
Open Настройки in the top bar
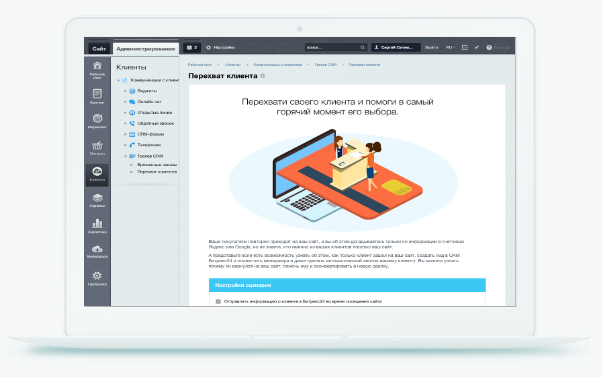click(220, 47)
